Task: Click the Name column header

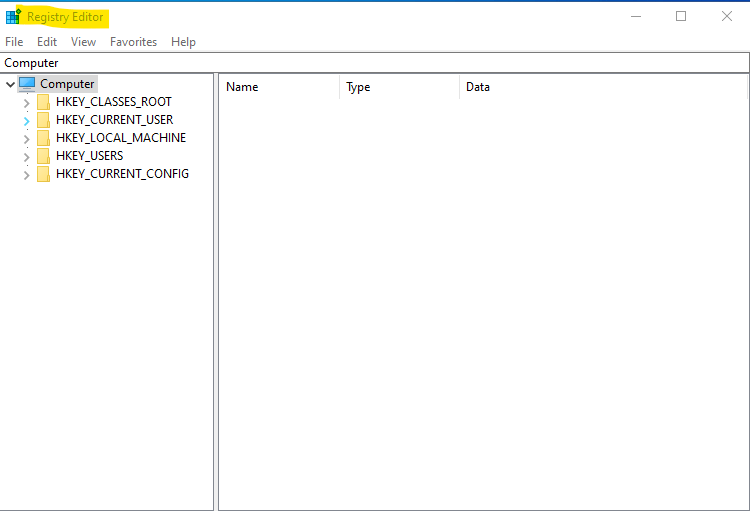Action: coord(278,87)
